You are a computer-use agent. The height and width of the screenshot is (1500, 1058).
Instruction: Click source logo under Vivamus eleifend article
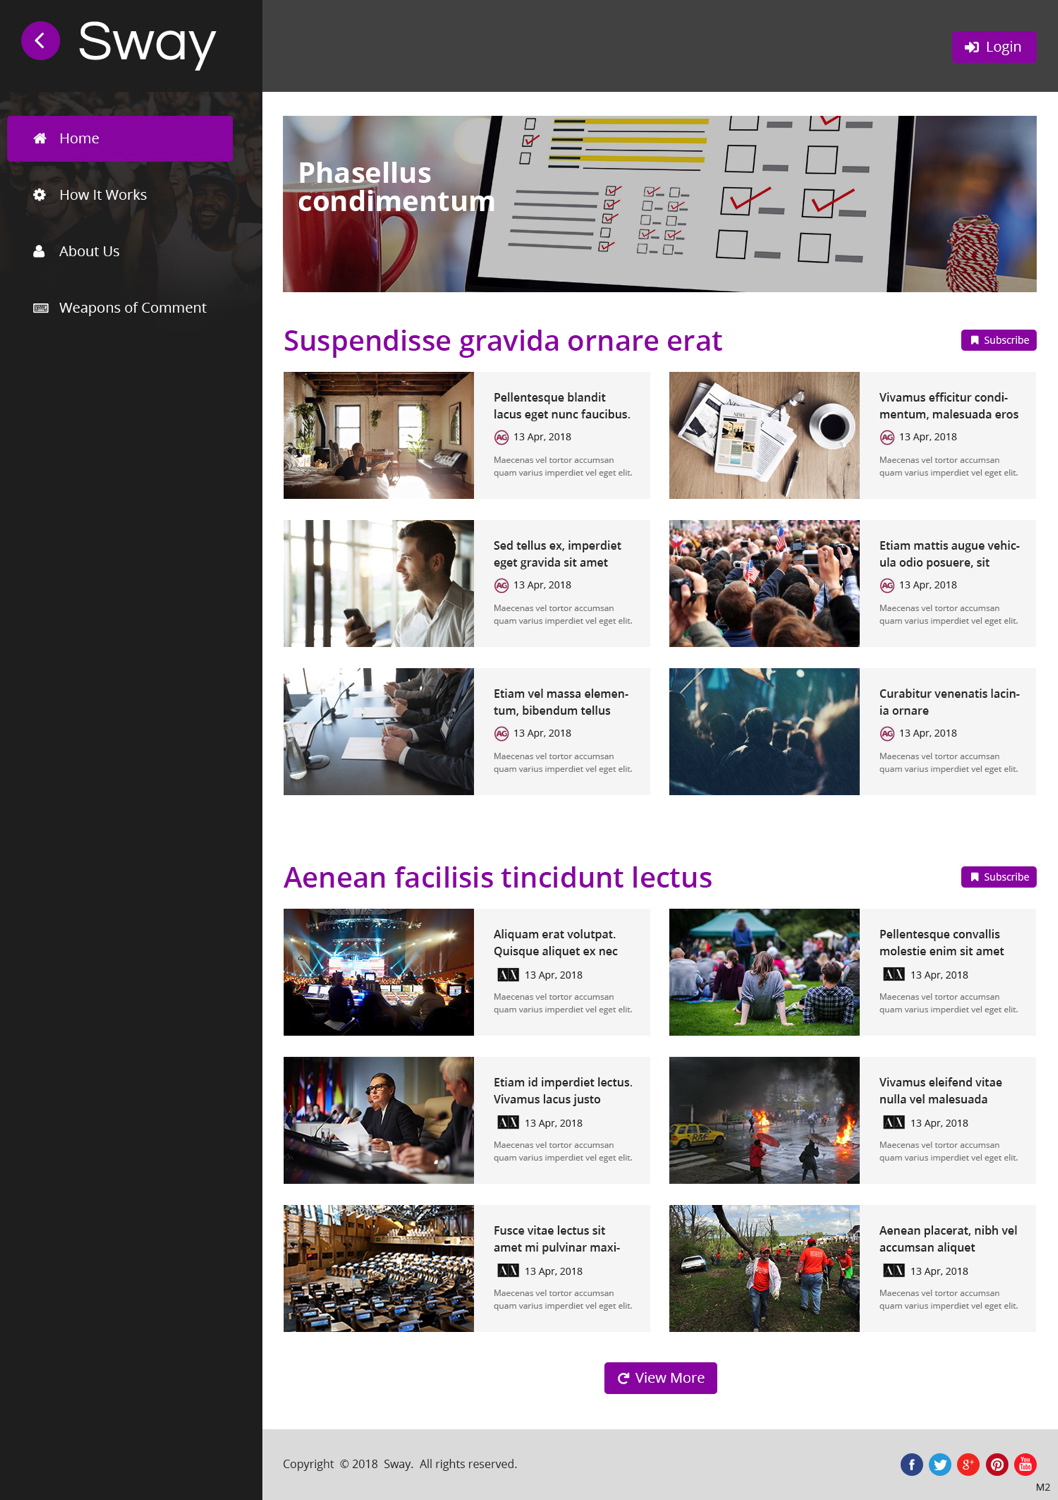[x=894, y=1123]
